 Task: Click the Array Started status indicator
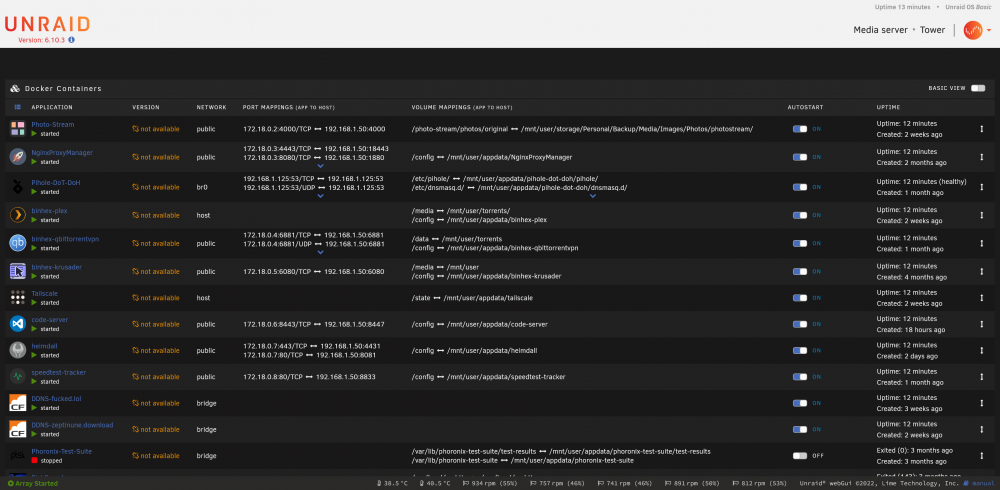pos(33,484)
